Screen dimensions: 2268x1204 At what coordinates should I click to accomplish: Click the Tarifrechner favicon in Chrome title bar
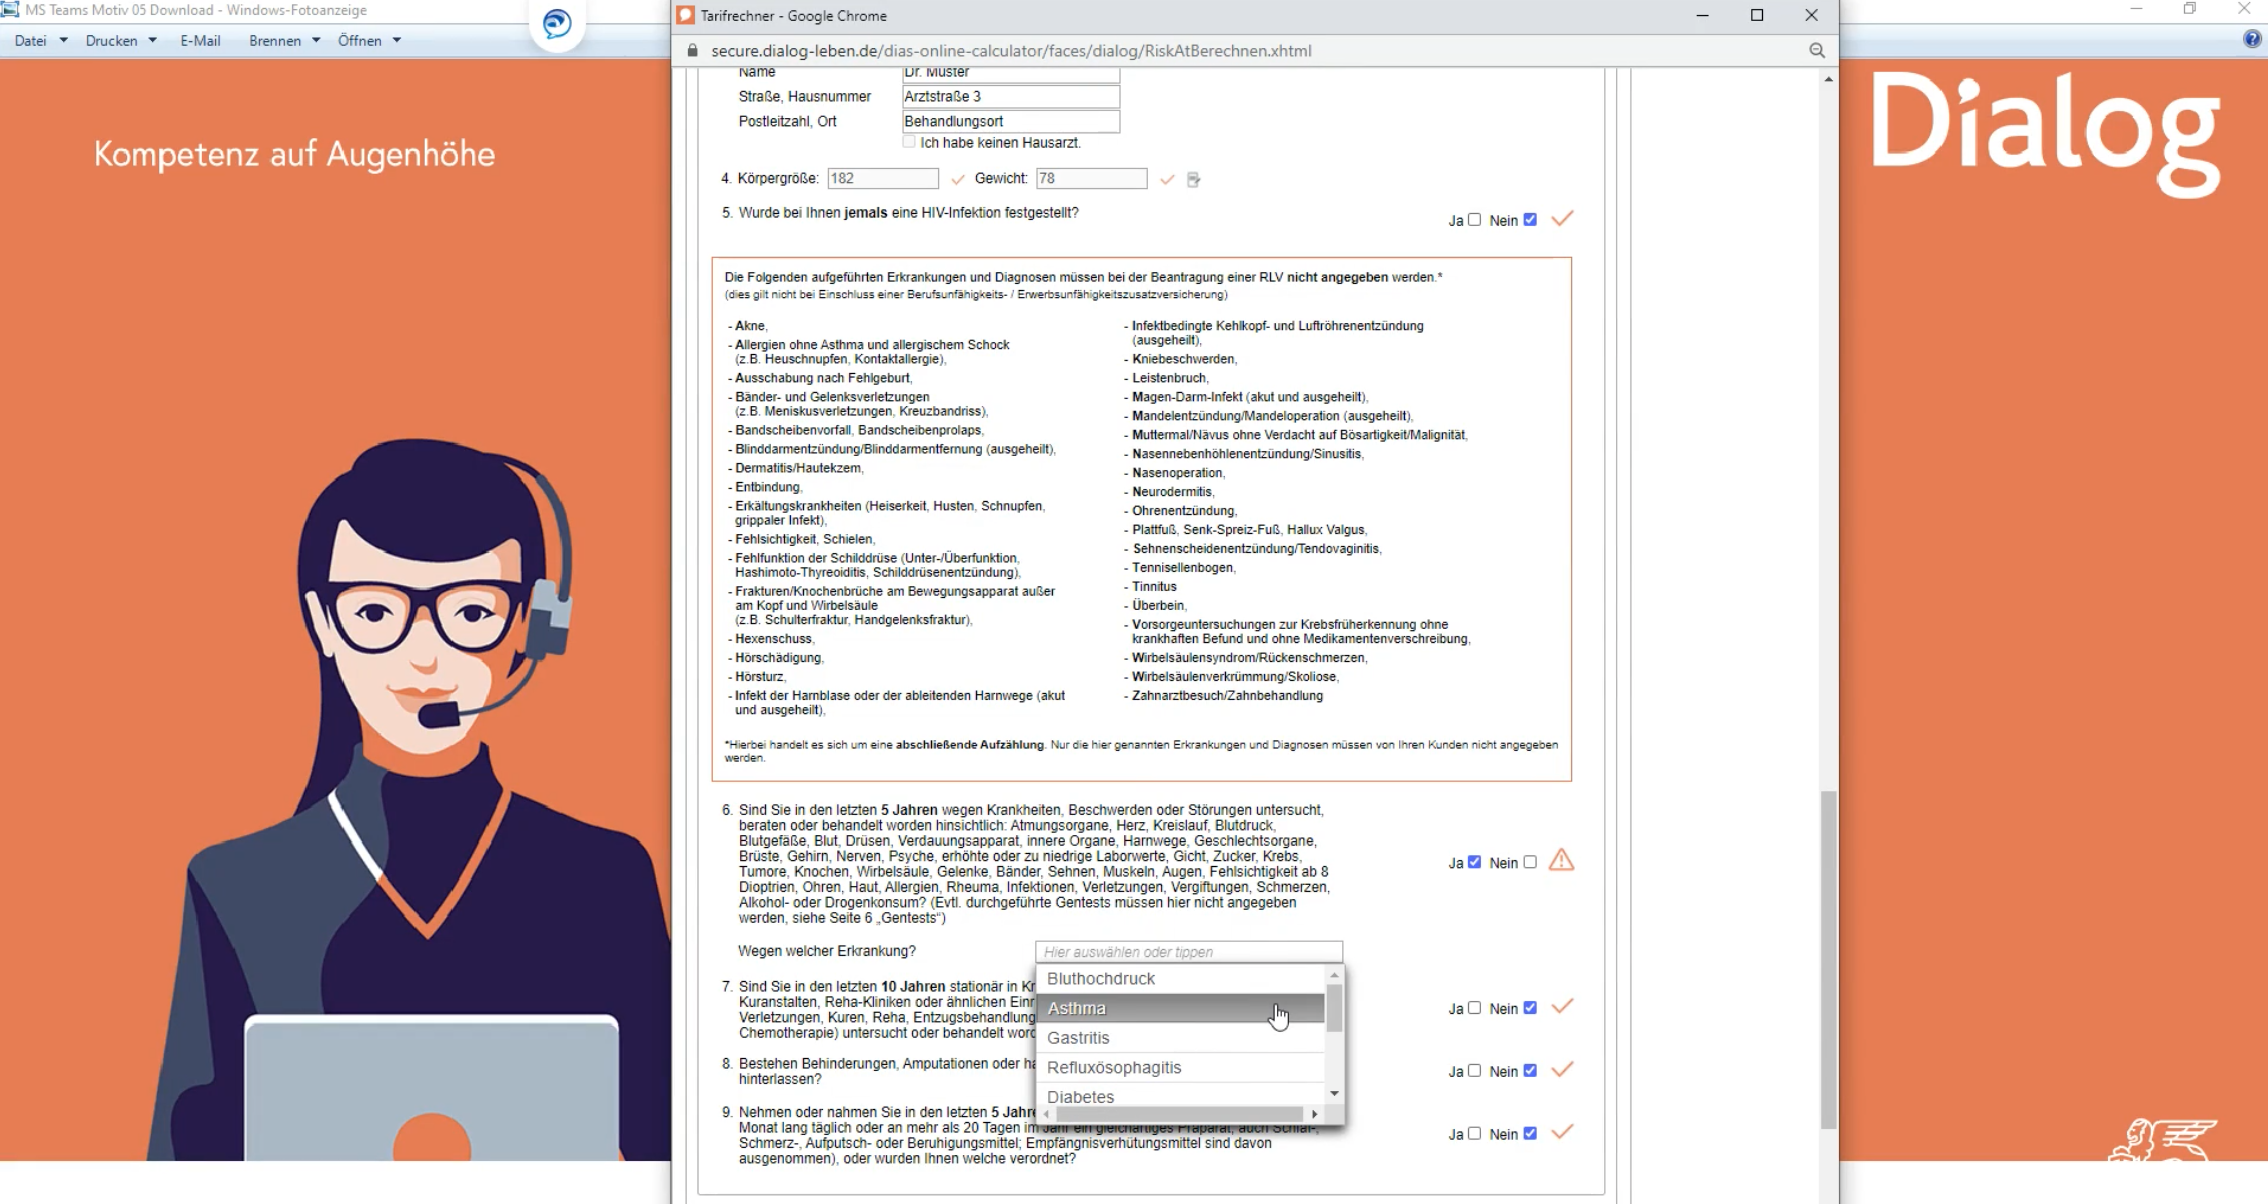point(686,15)
